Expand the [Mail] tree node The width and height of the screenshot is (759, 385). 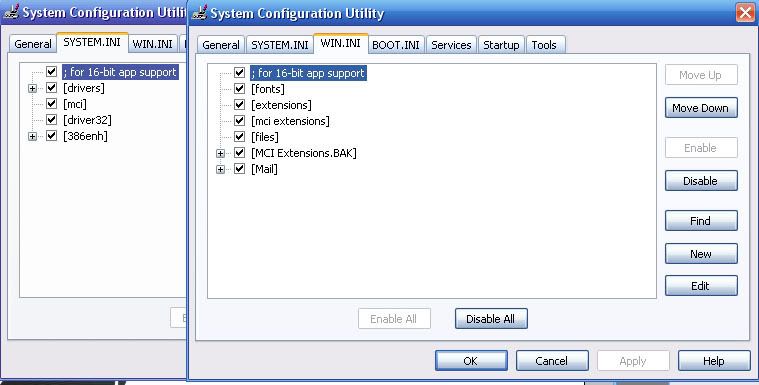click(220, 169)
